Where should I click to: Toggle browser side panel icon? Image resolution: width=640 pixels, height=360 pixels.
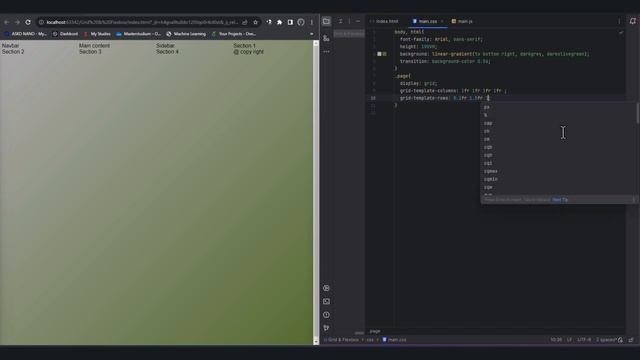pyautogui.click(x=290, y=22)
